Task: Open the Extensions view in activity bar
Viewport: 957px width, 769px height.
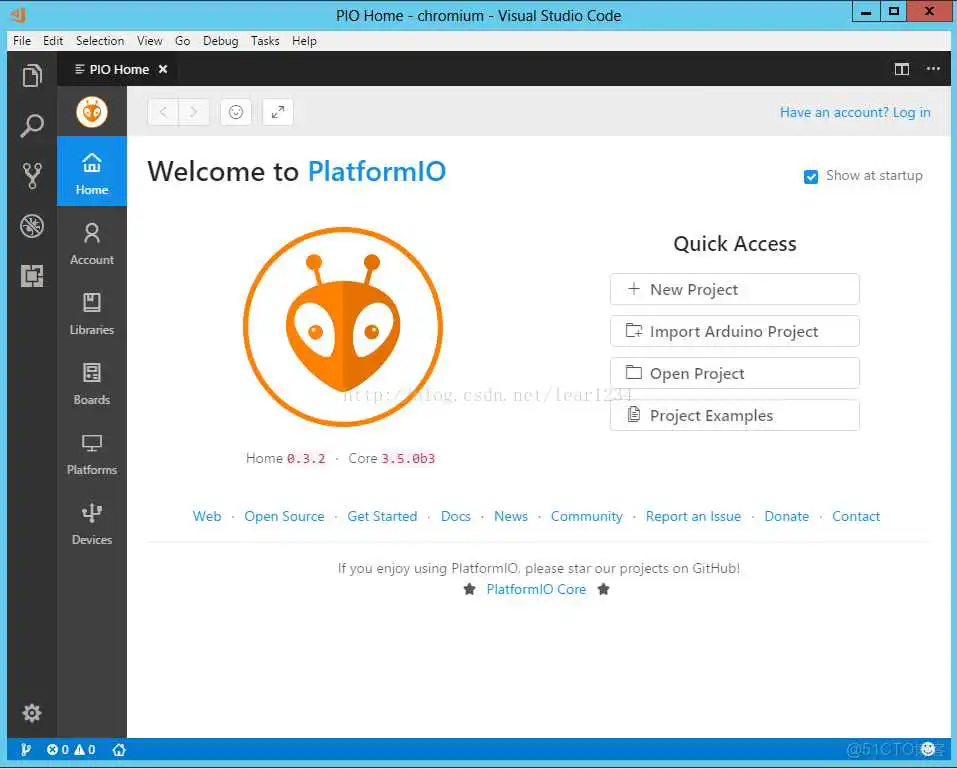Action: tap(32, 276)
